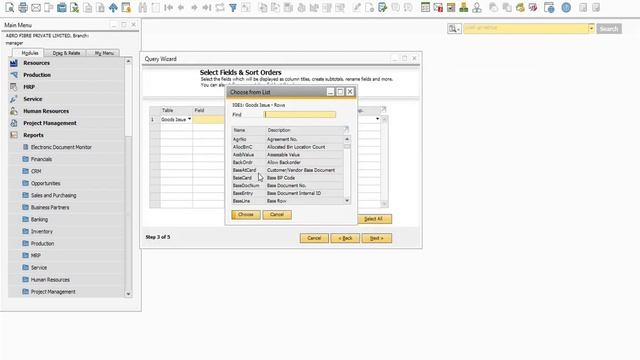This screenshot has width=640, height=360.
Task: Go Back in the Query Wizard
Action: point(345,238)
